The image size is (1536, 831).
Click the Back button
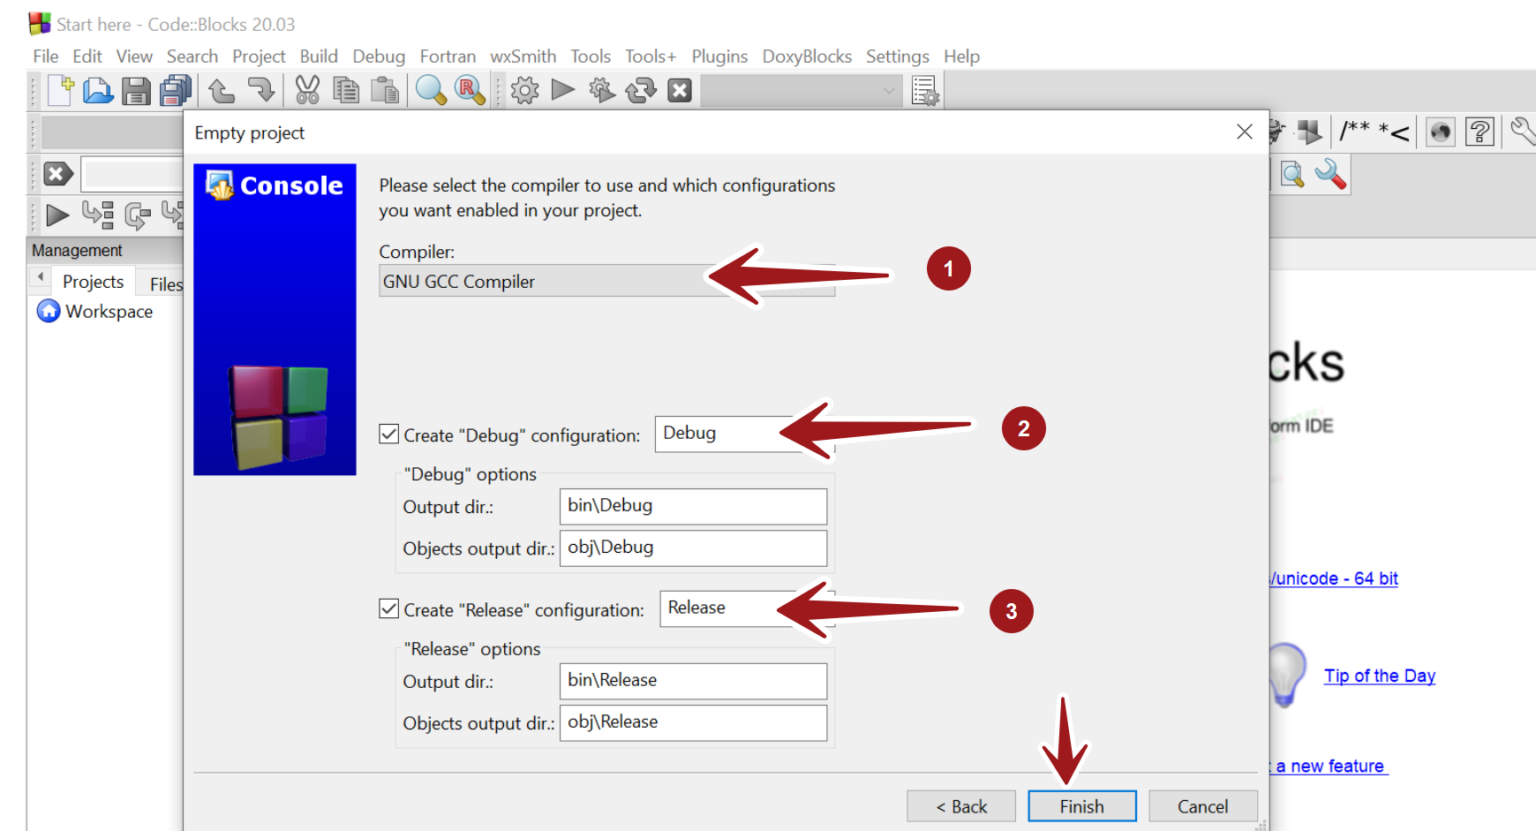point(960,806)
